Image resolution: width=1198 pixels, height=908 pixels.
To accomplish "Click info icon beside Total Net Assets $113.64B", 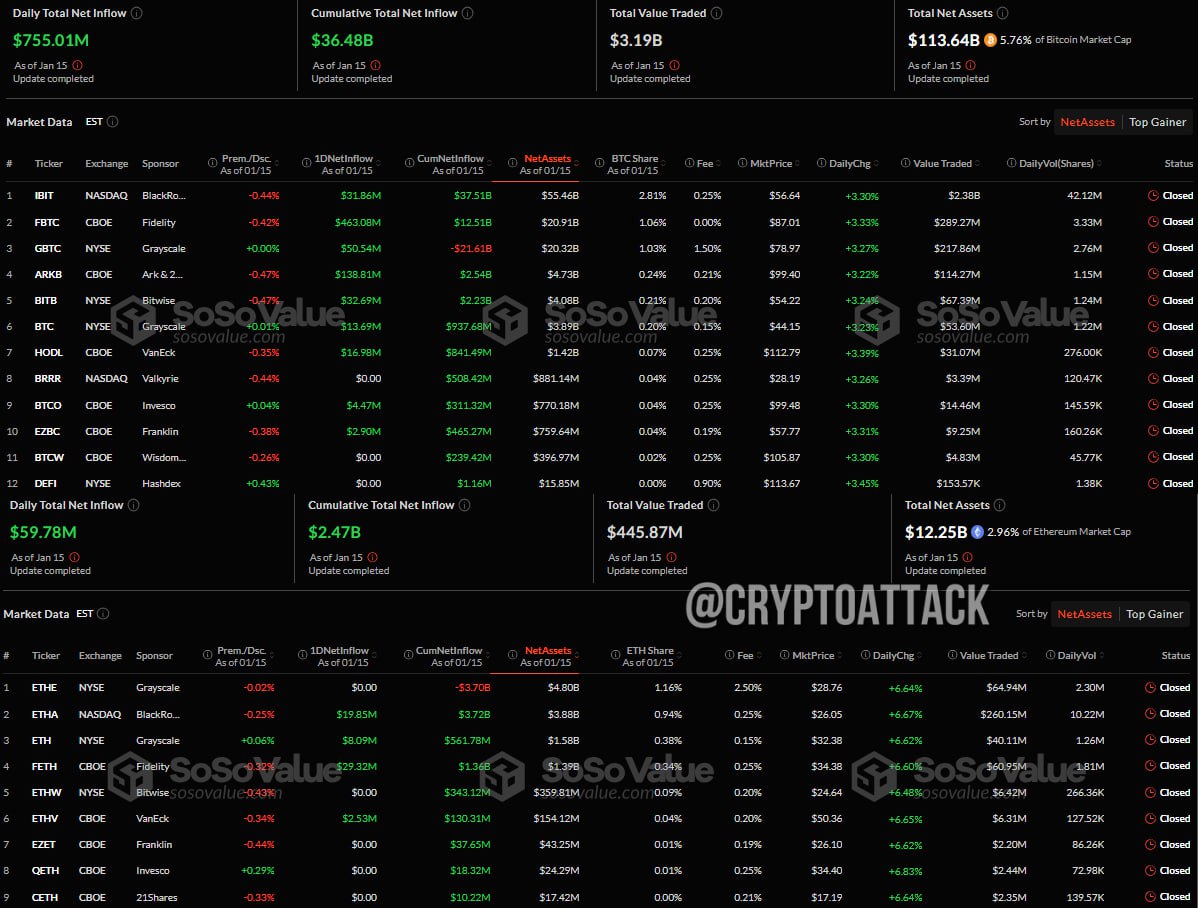I will point(1003,13).
